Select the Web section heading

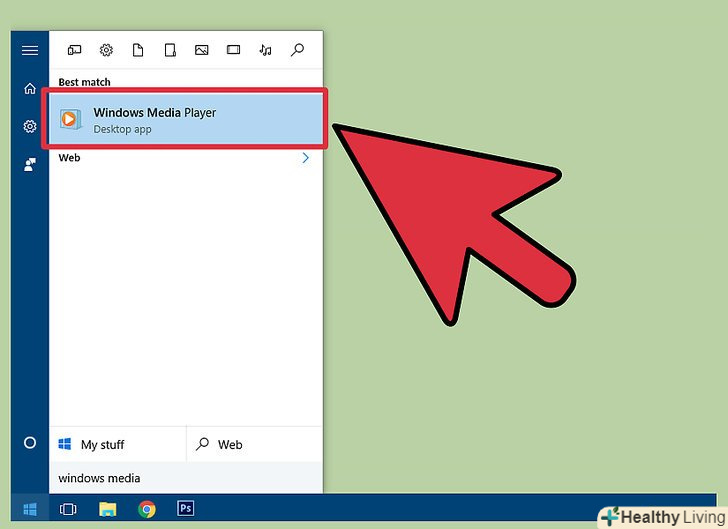click(x=69, y=158)
